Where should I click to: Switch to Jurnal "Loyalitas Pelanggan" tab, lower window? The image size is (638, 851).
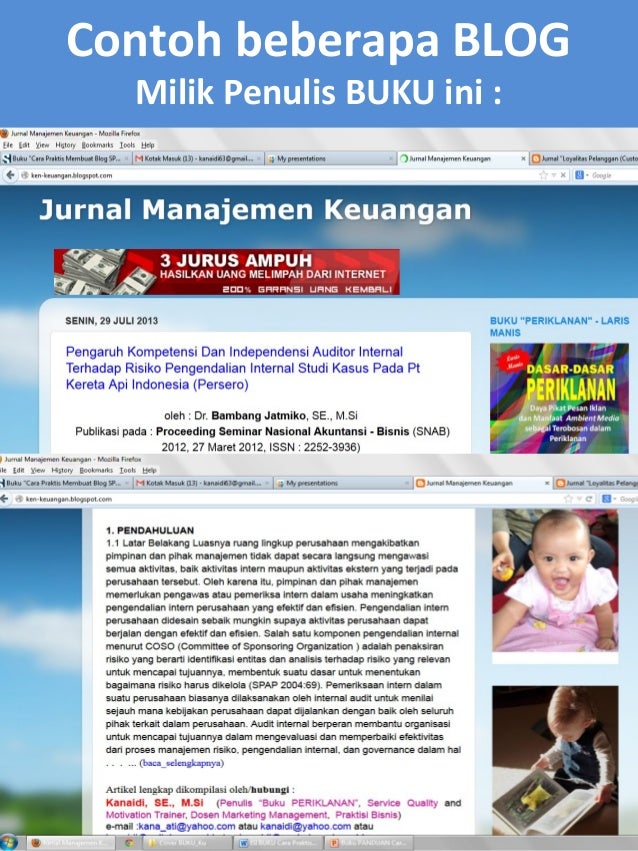coord(596,483)
